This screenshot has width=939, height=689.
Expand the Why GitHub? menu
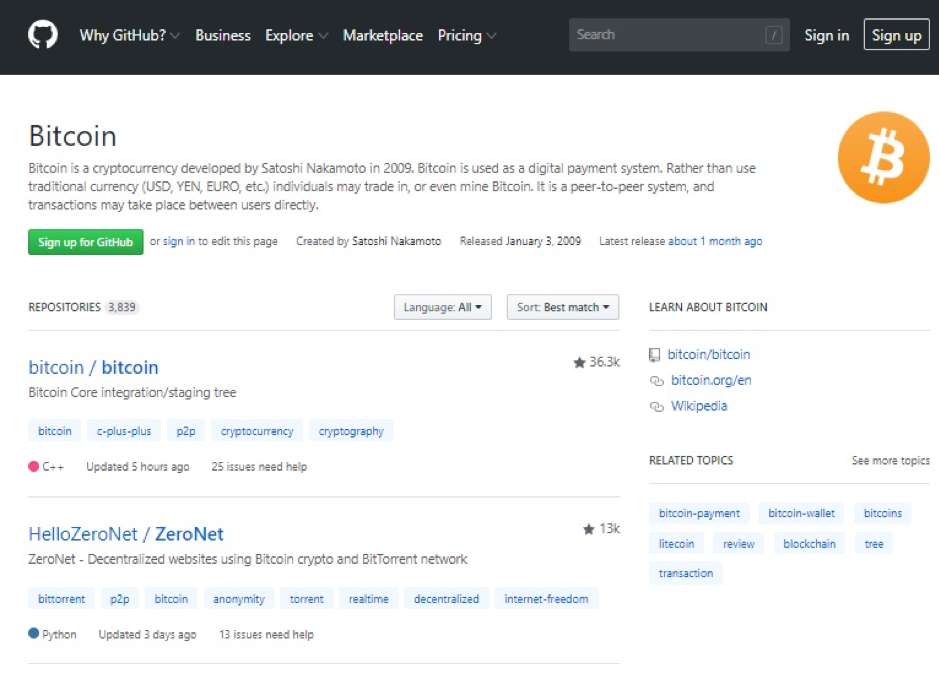click(129, 35)
